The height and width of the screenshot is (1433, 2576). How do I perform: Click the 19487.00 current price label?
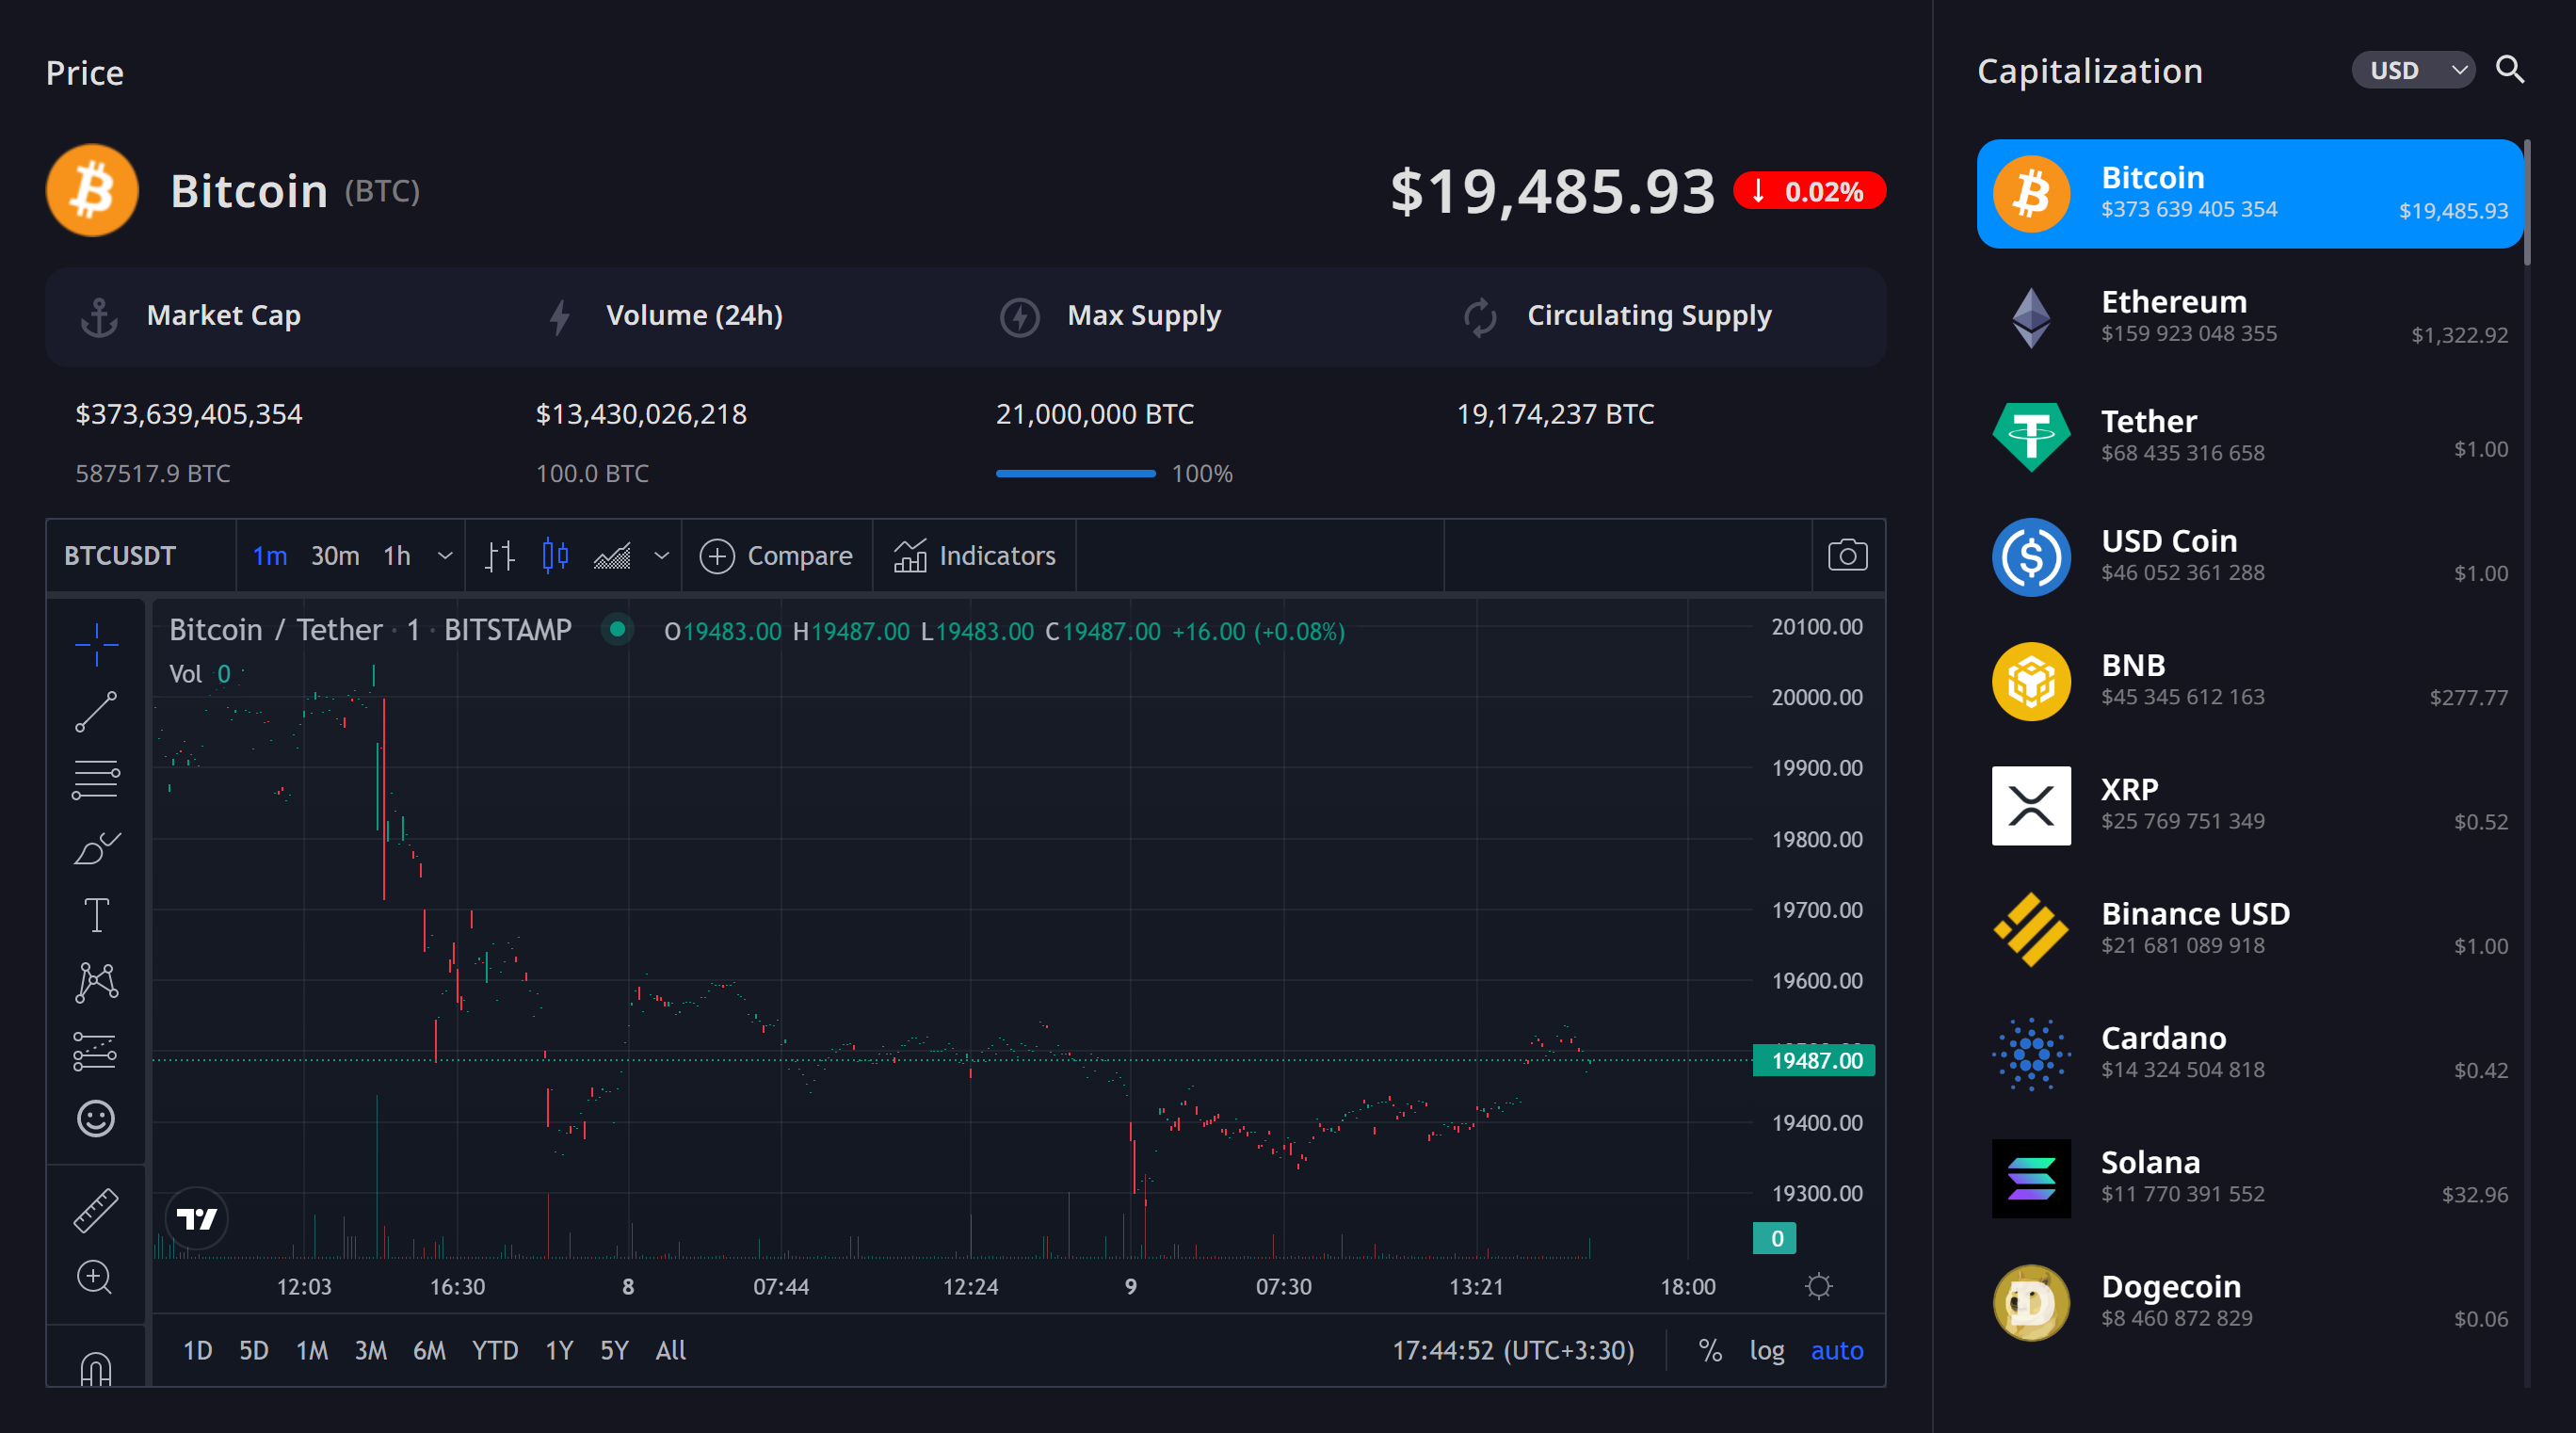1813,1060
